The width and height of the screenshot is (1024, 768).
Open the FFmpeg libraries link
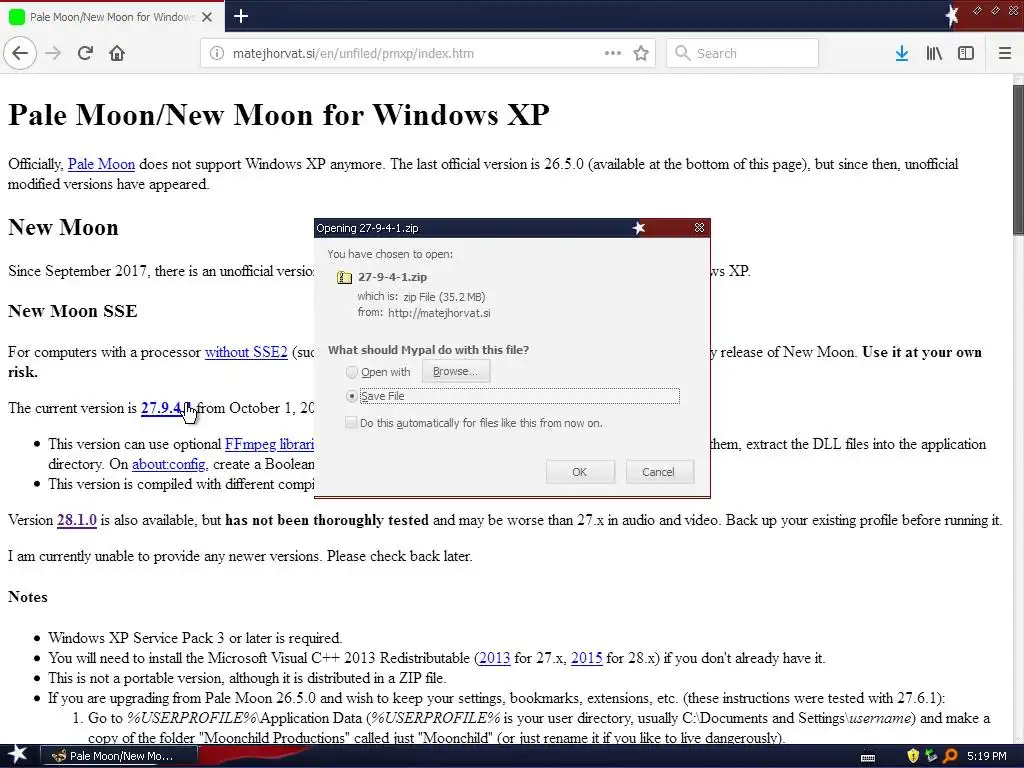point(269,444)
